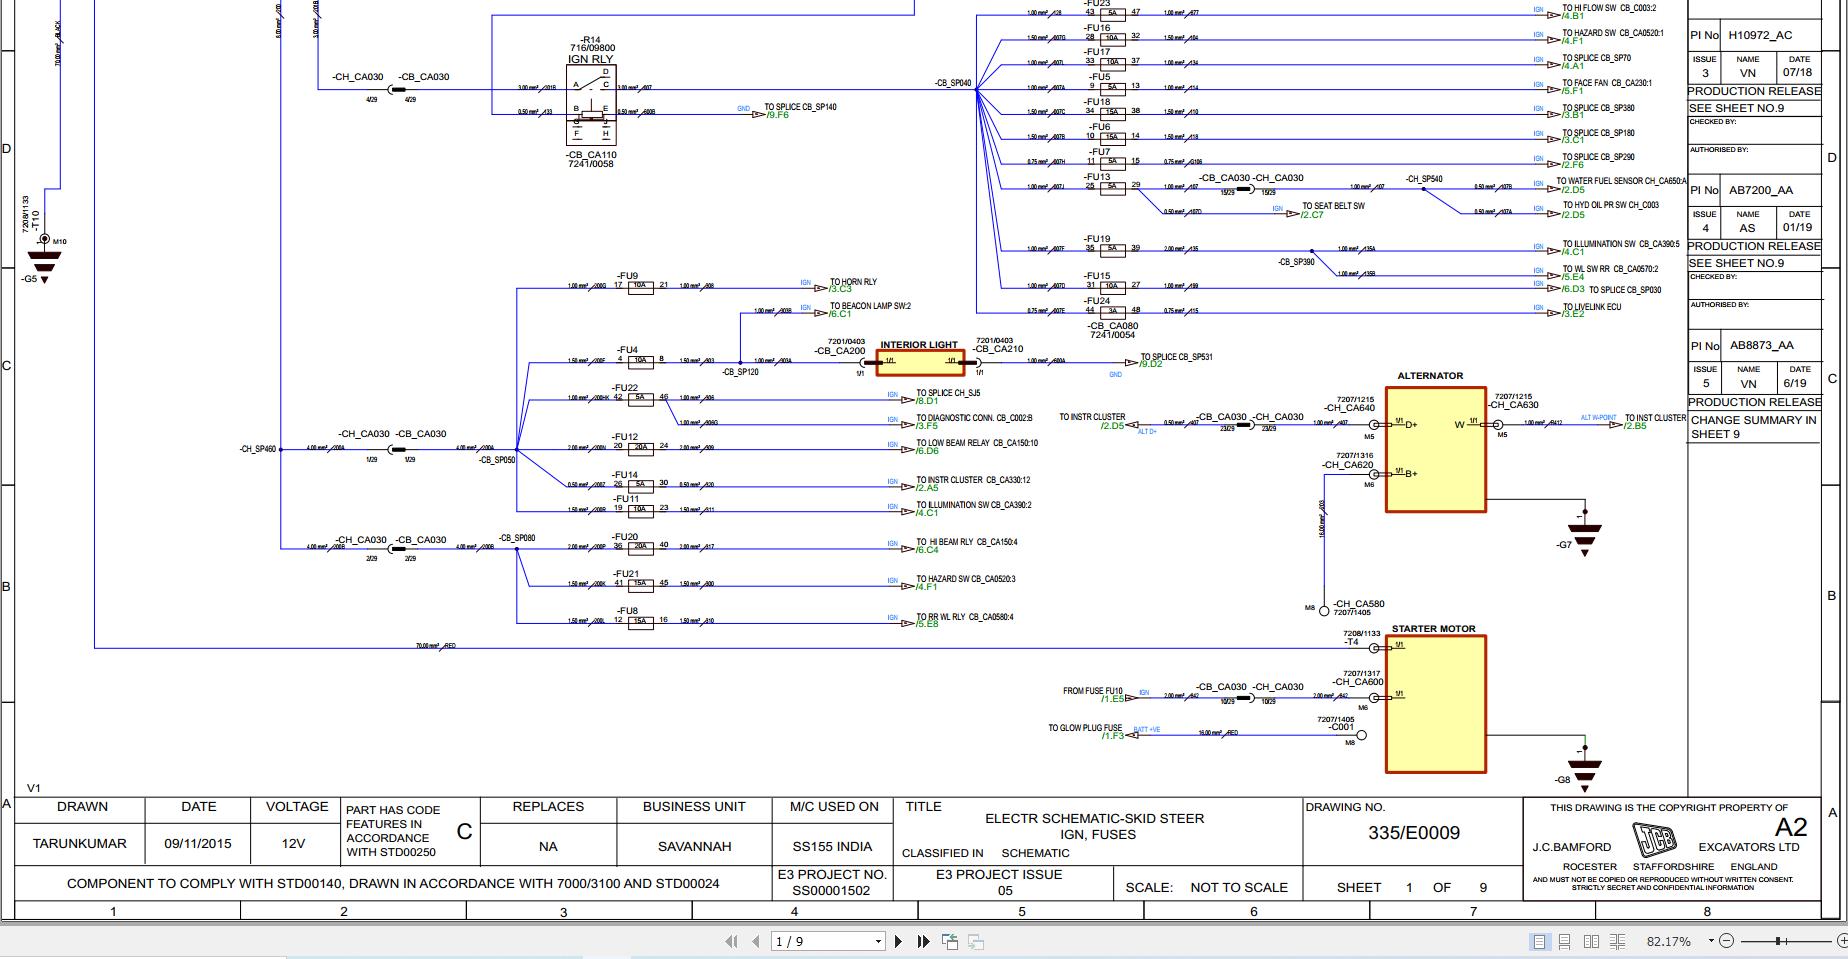Enable continuous page layout
The image size is (1848, 959).
coord(1565,941)
